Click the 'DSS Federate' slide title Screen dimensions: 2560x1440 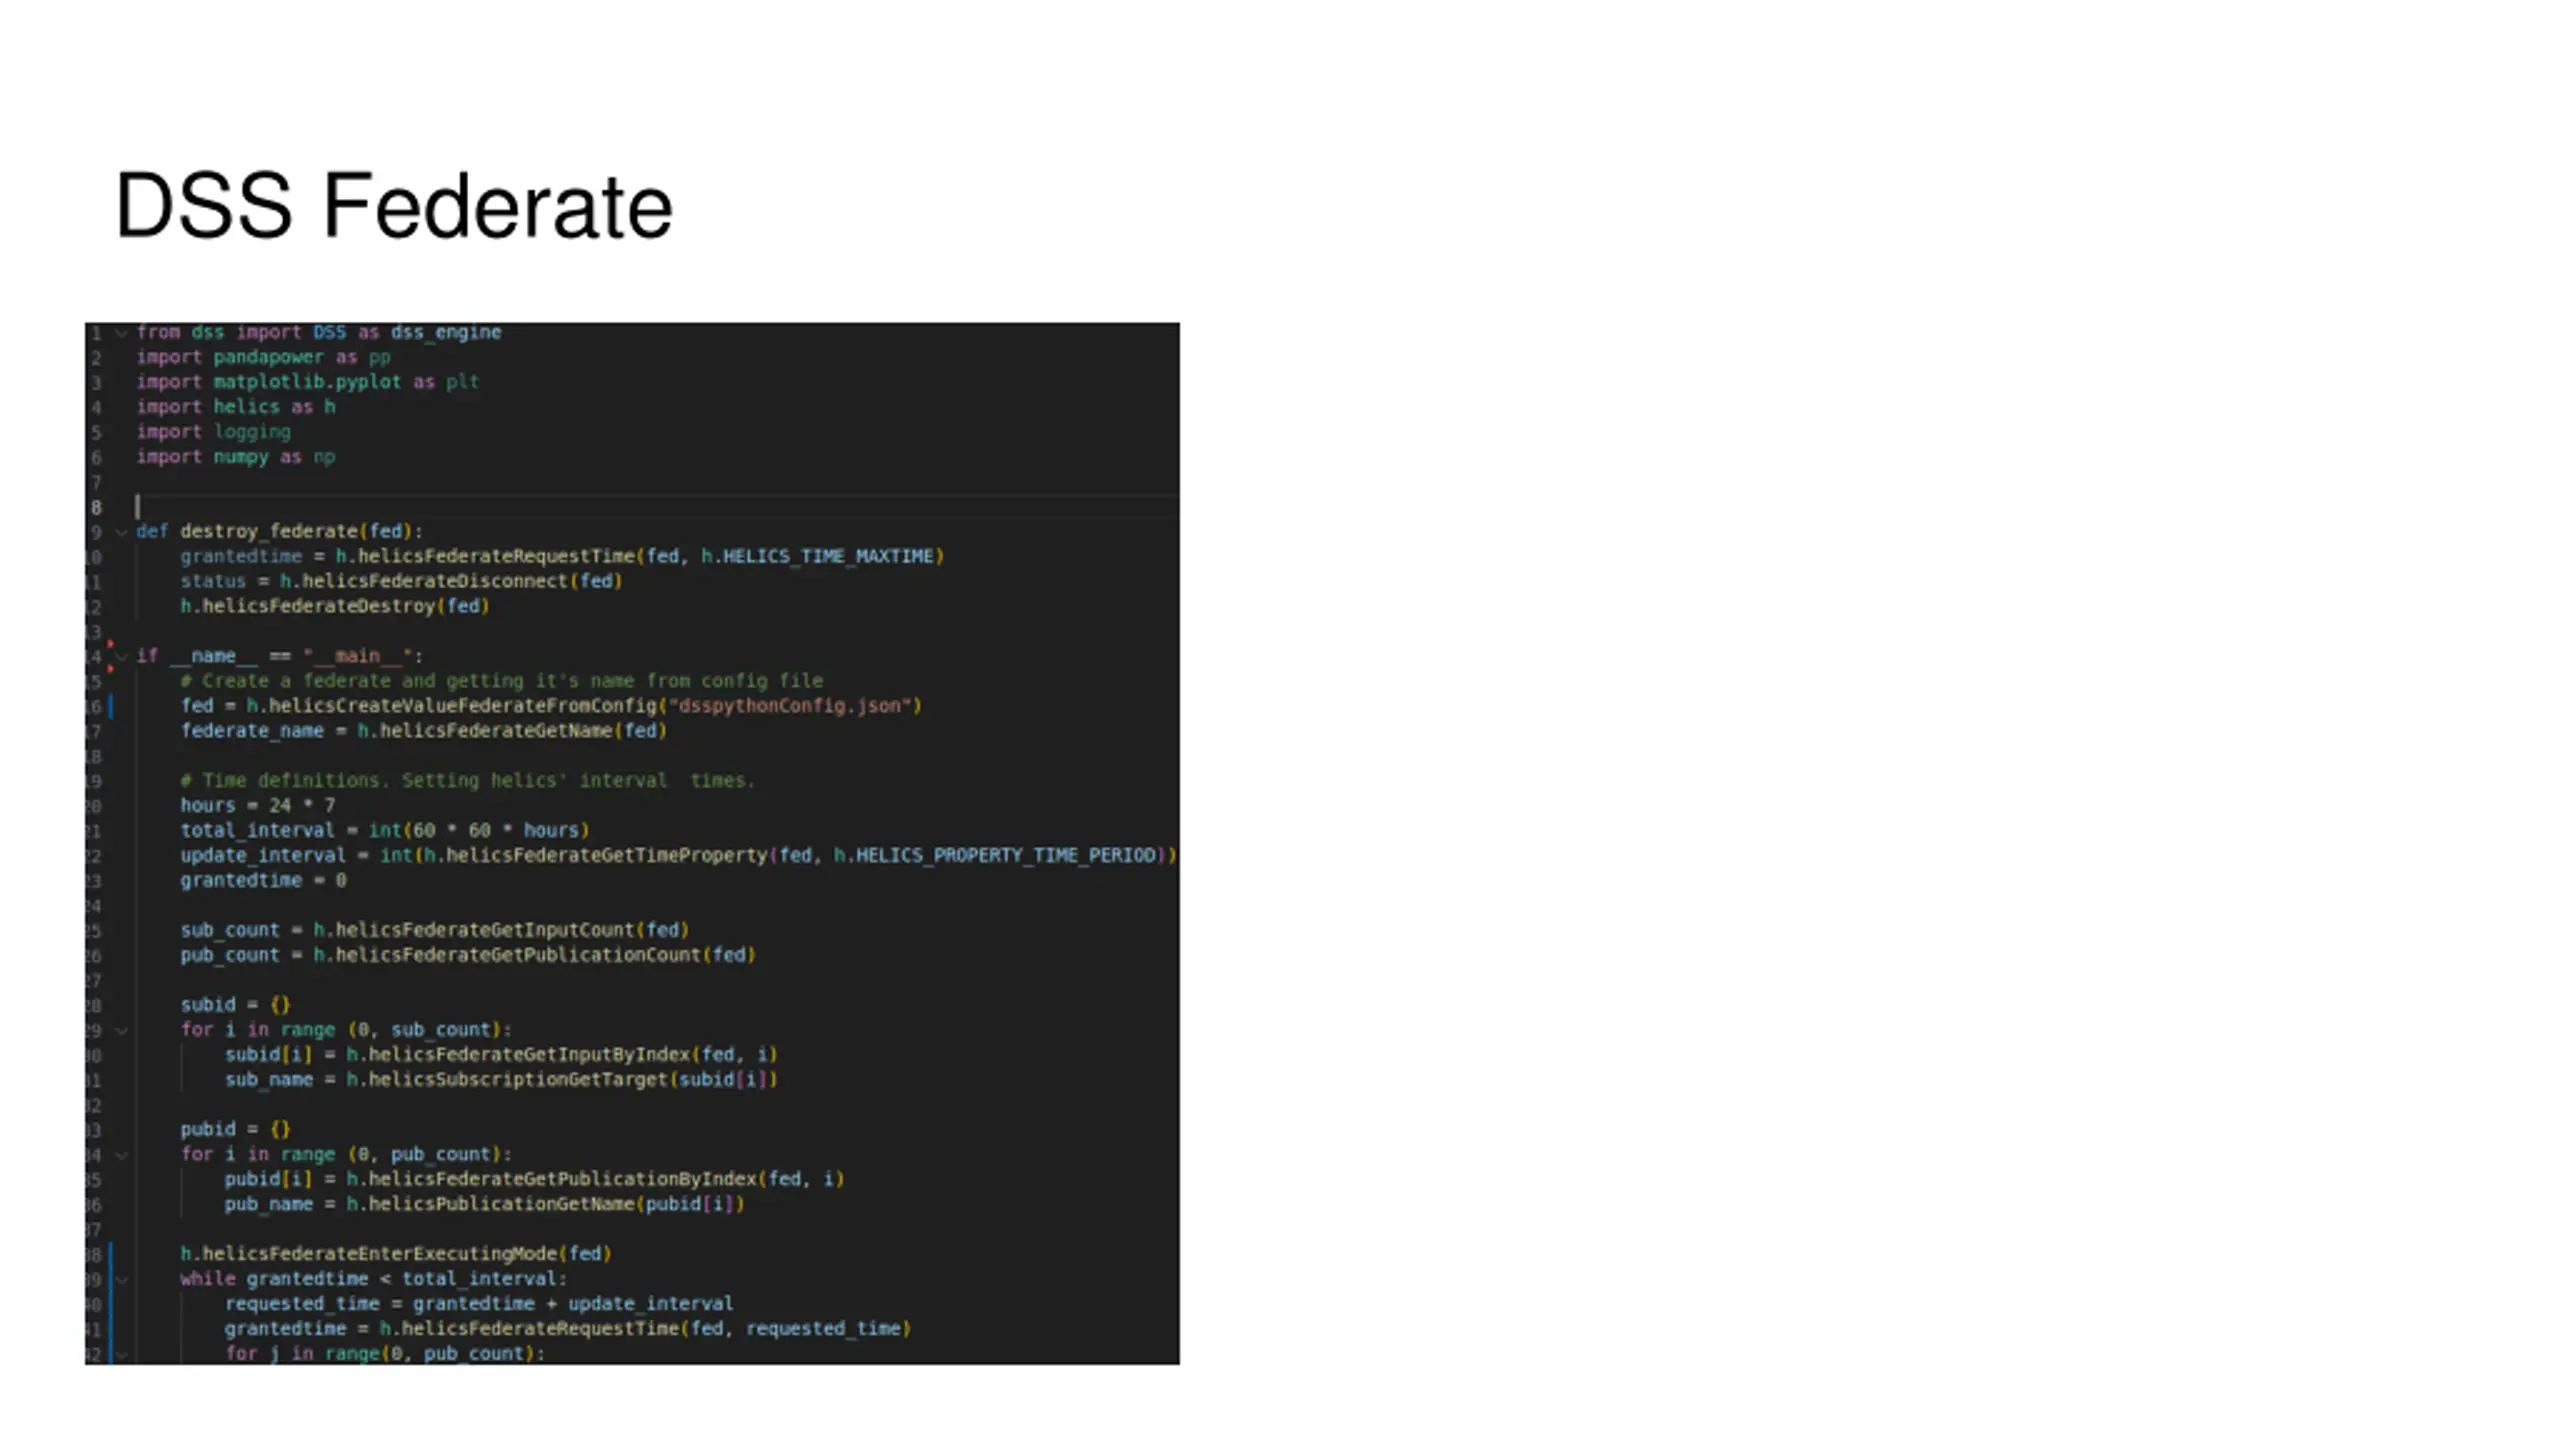(394, 206)
